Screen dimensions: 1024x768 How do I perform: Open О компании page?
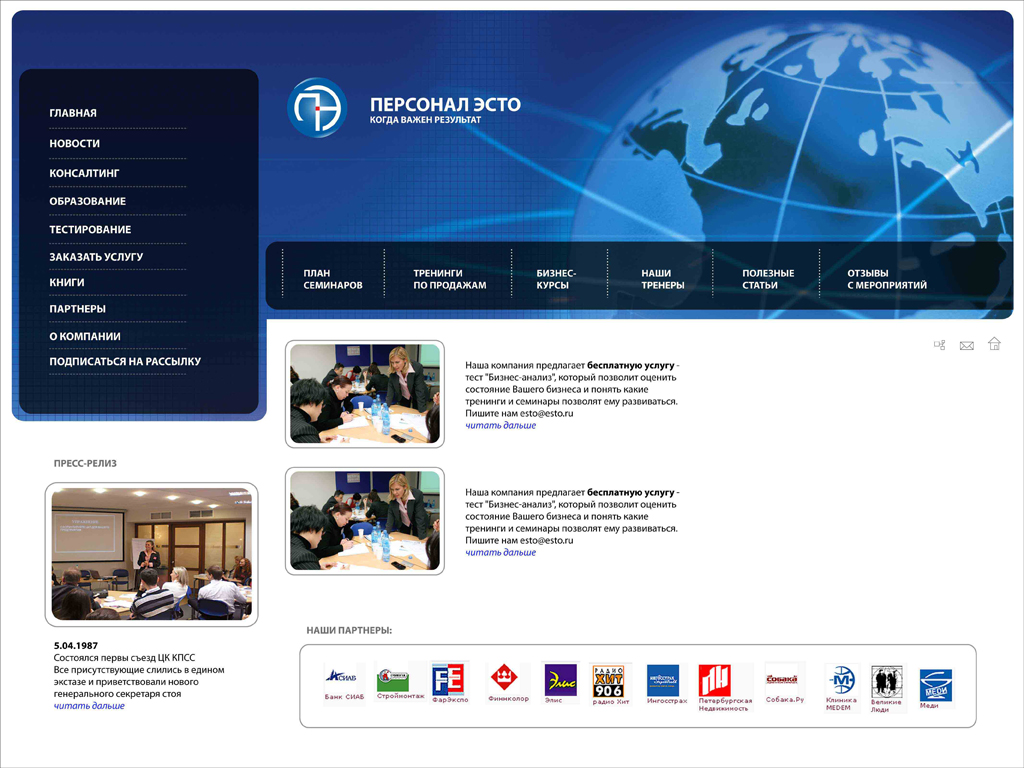(x=85, y=336)
